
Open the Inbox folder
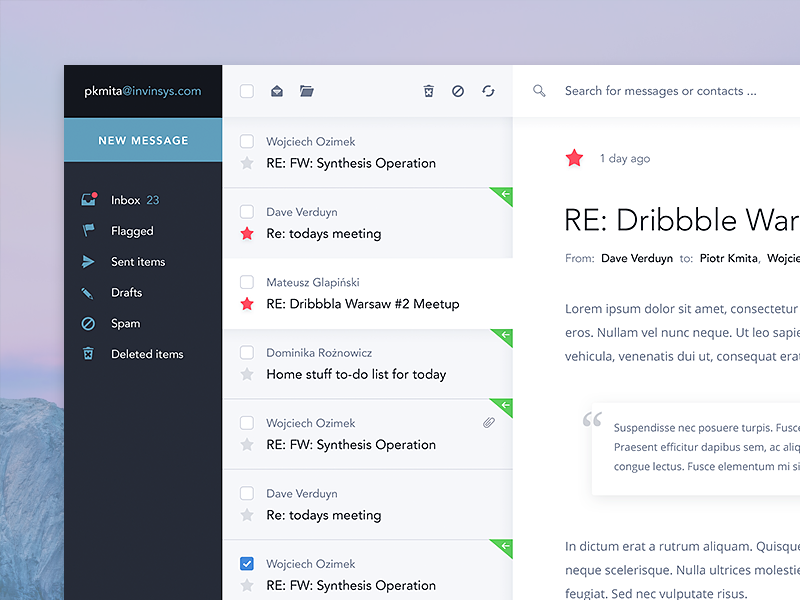pyautogui.click(x=126, y=200)
